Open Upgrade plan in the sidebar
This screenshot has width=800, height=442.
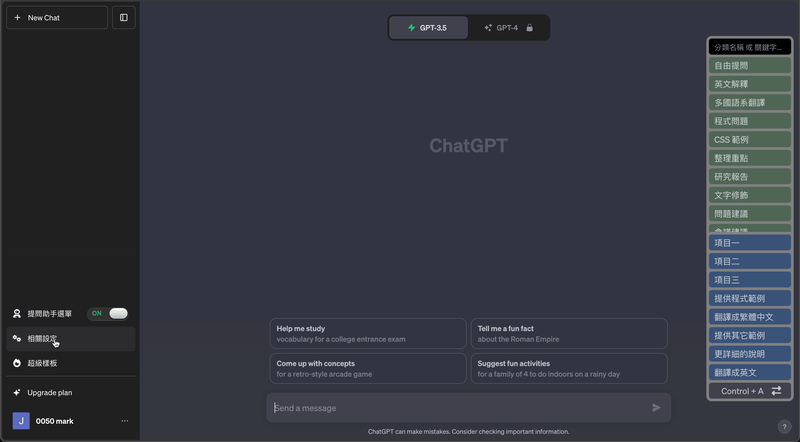click(70, 392)
